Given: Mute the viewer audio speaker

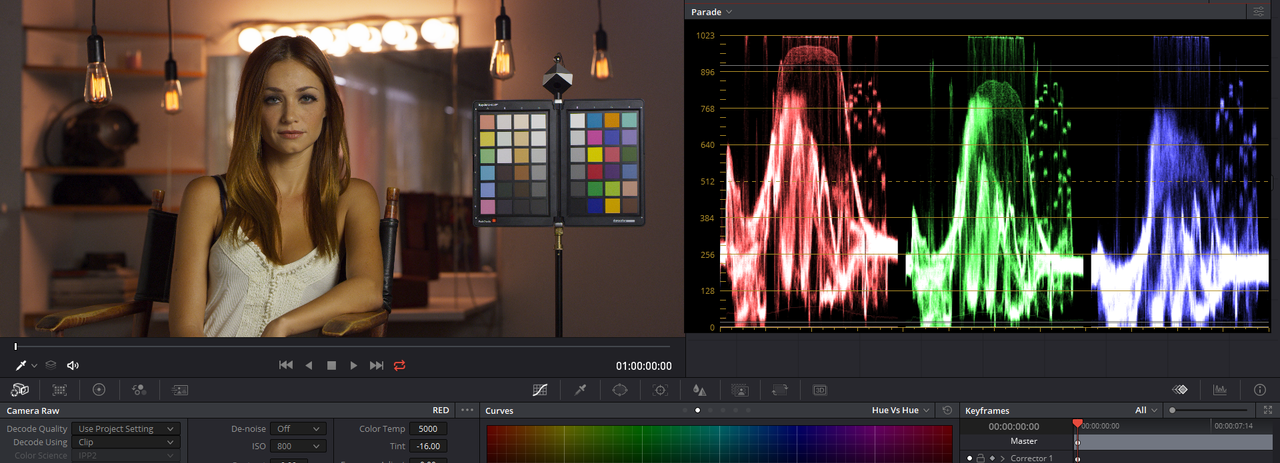Looking at the screenshot, I should coord(73,366).
